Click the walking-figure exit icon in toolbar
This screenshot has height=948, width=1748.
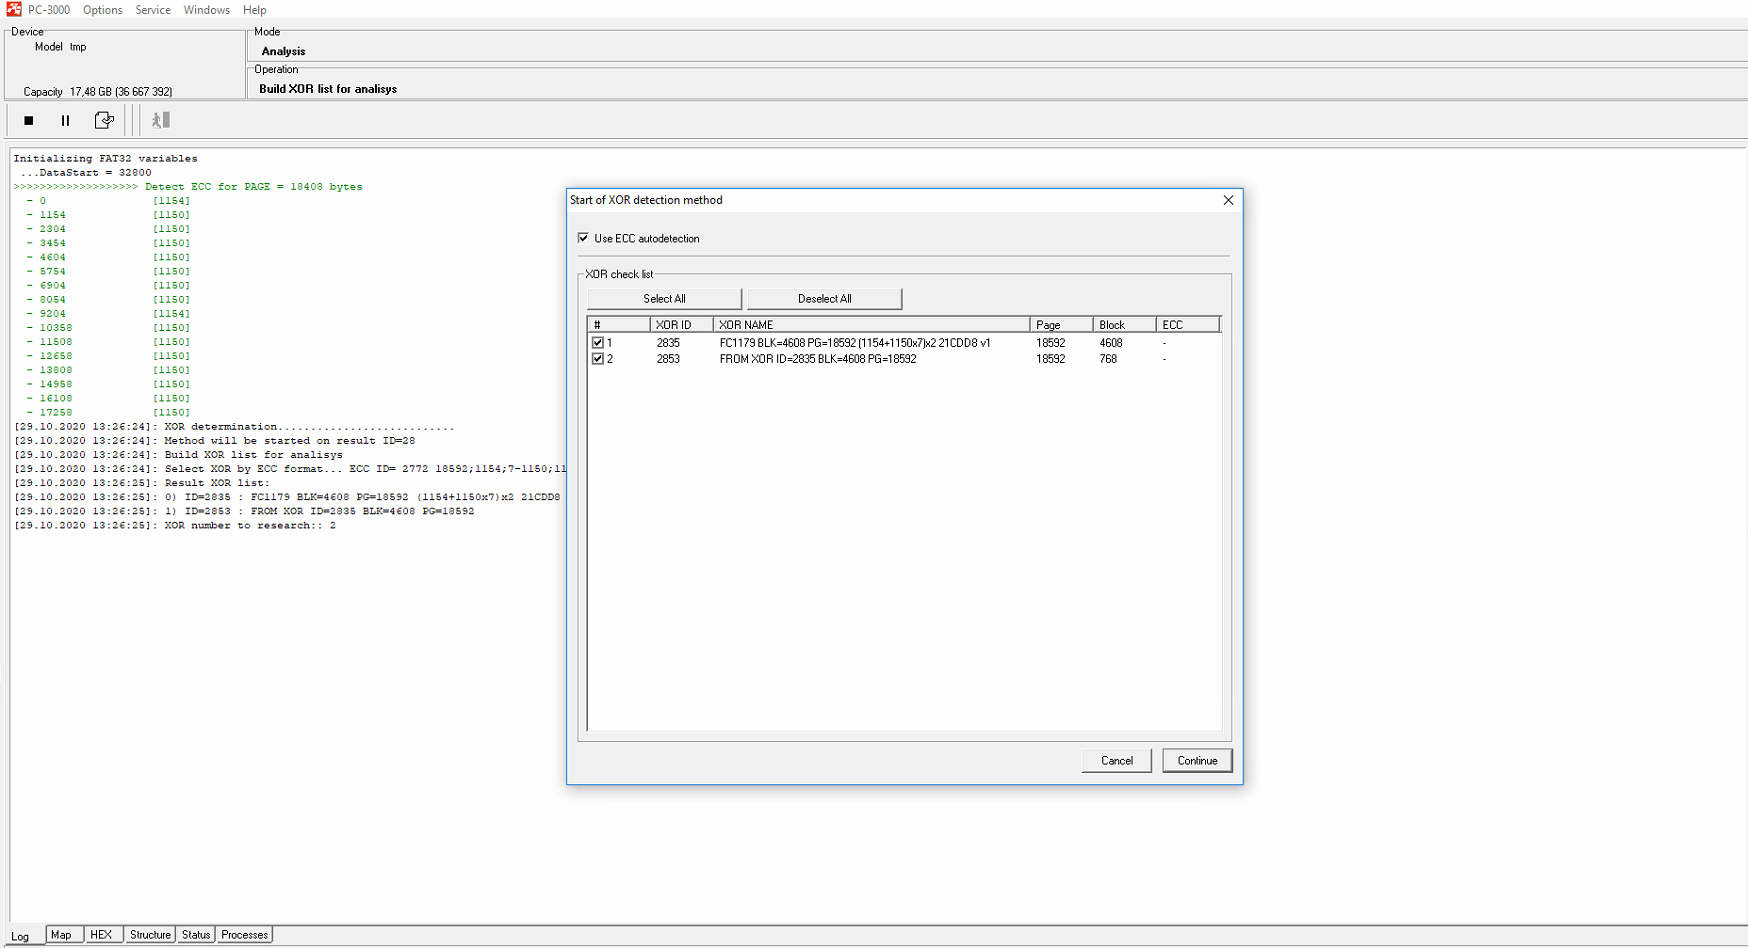point(160,121)
